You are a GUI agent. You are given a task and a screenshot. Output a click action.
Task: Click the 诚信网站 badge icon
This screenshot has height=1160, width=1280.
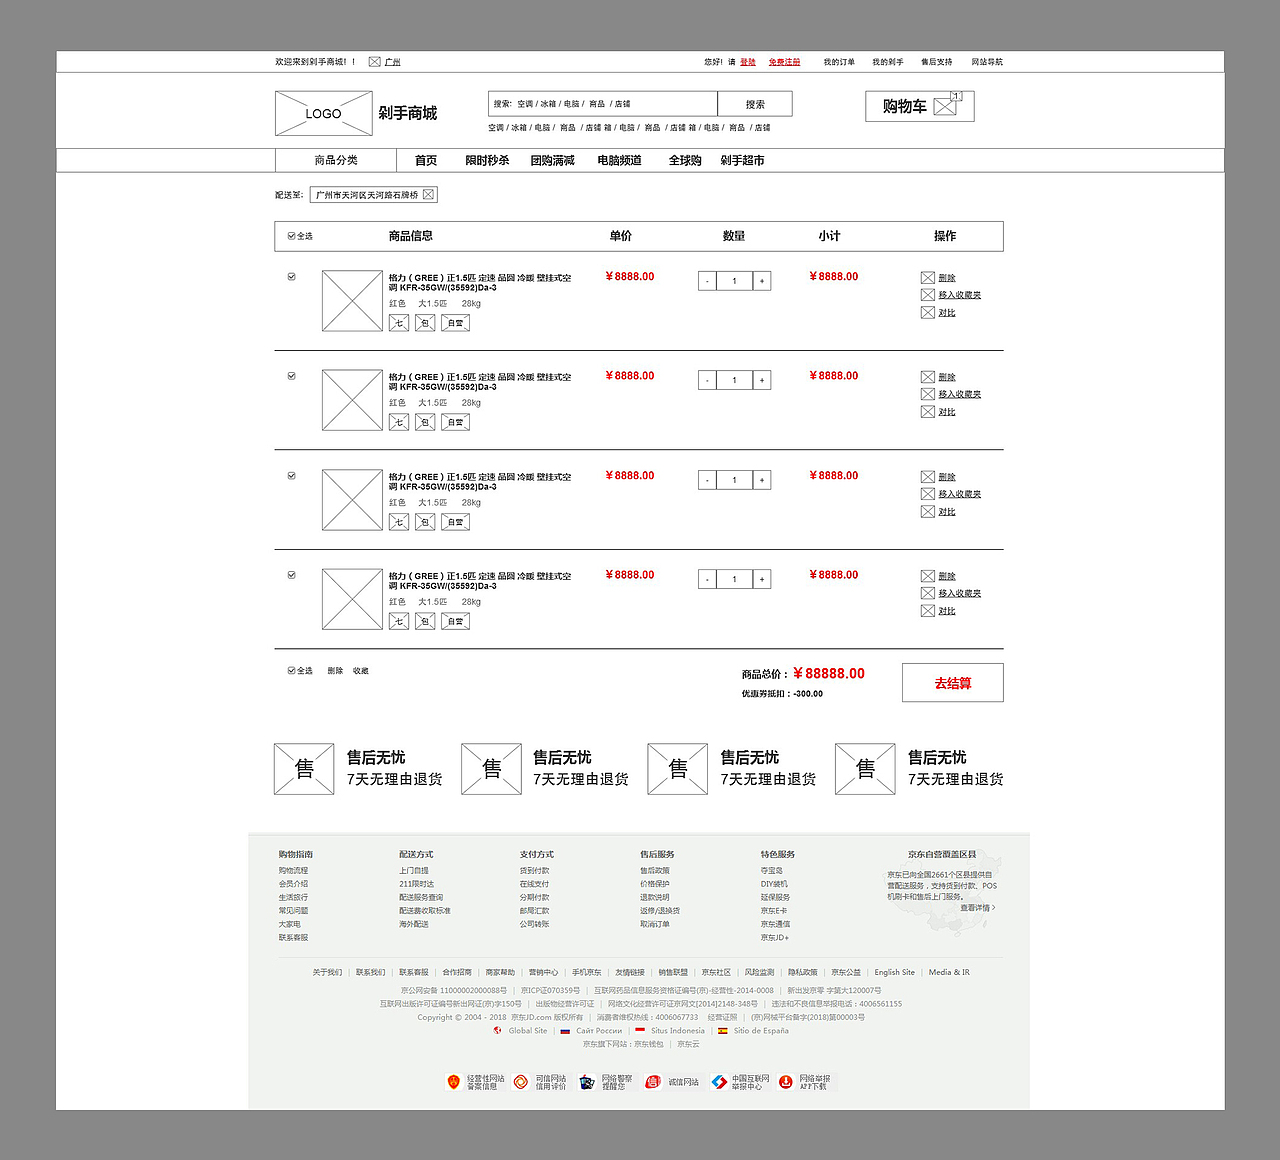pos(653,1082)
